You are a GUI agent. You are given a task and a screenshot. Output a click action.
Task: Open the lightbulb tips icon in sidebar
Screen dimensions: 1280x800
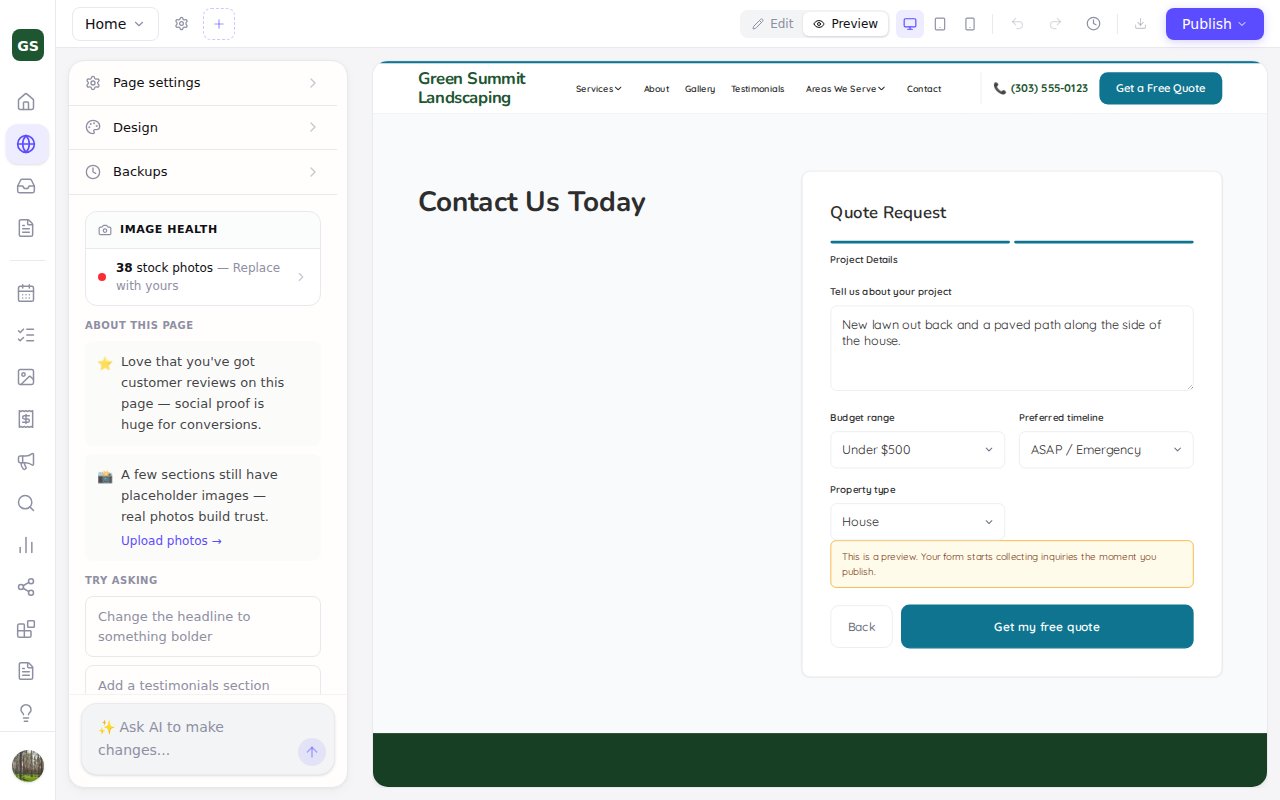click(x=27, y=713)
